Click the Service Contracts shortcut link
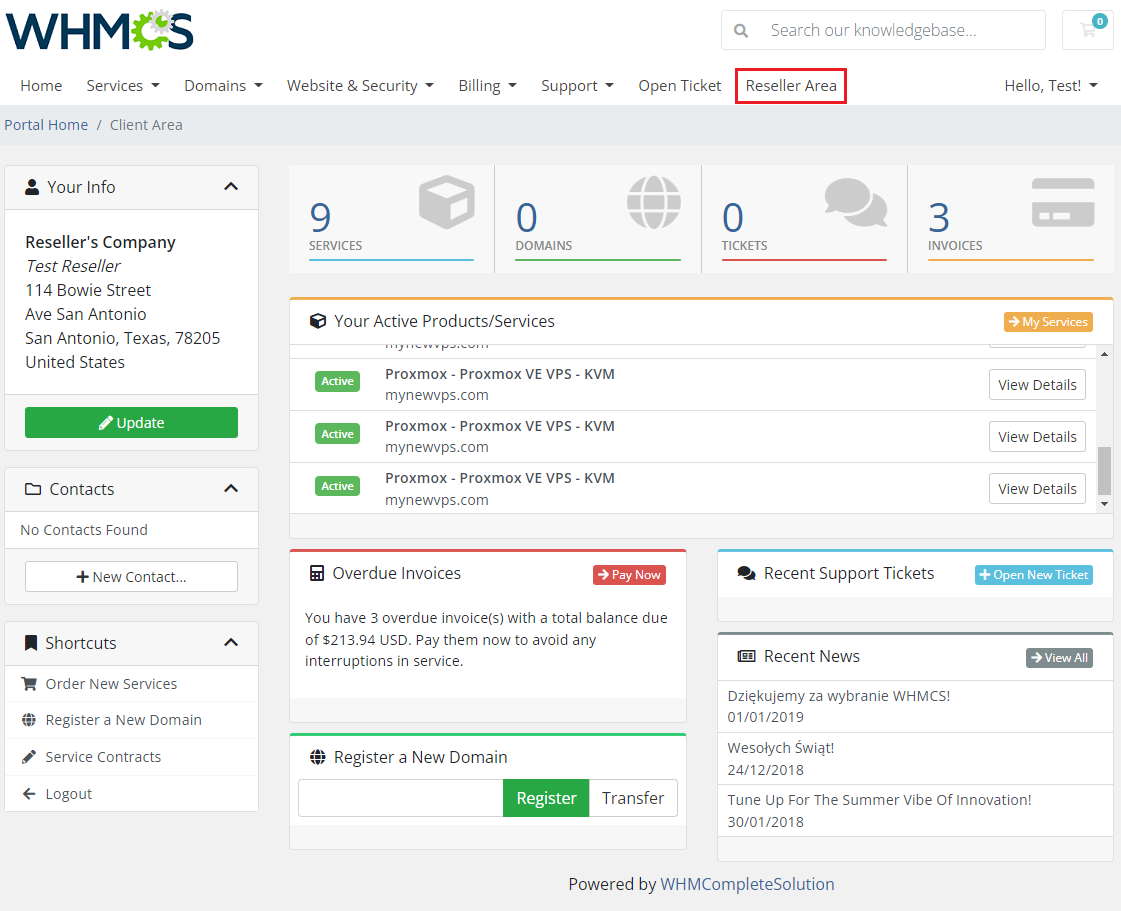1121x911 pixels. pyautogui.click(x=132, y=757)
